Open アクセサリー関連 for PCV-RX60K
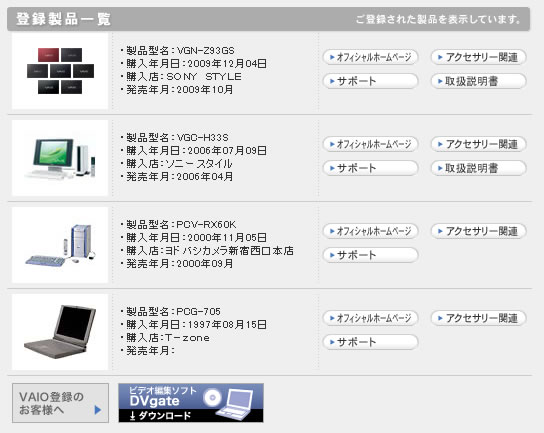This screenshot has width=544, height=433. [479, 231]
